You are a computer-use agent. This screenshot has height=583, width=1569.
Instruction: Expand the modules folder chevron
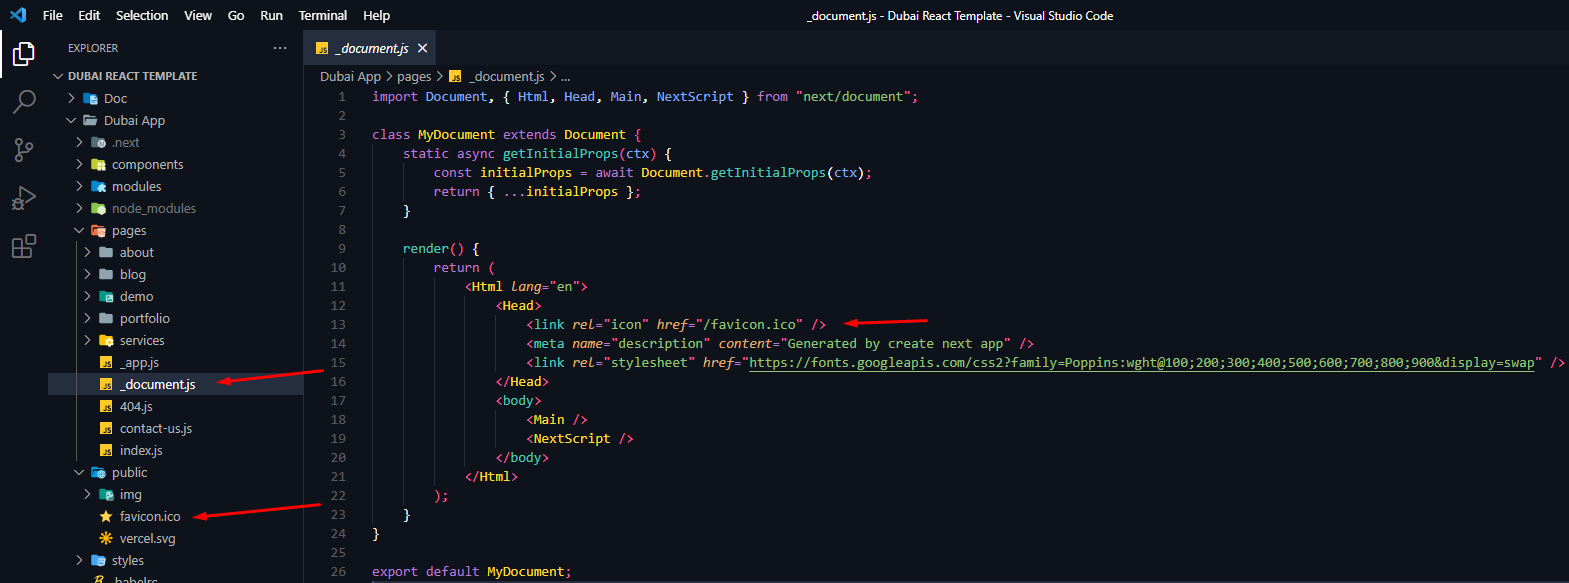tap(79, 186)
